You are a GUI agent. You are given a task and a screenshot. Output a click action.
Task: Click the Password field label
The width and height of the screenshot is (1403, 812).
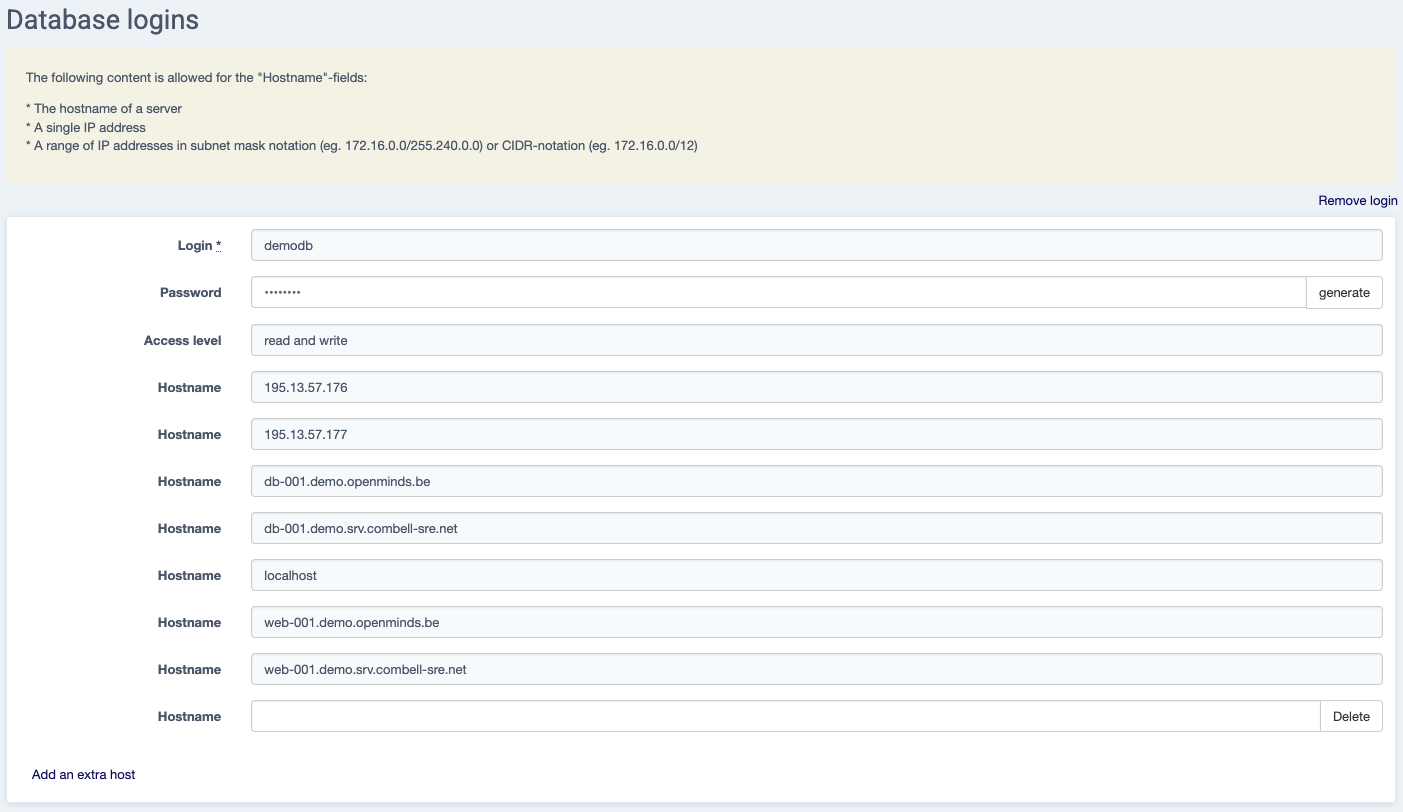click(x=190, y=293)
